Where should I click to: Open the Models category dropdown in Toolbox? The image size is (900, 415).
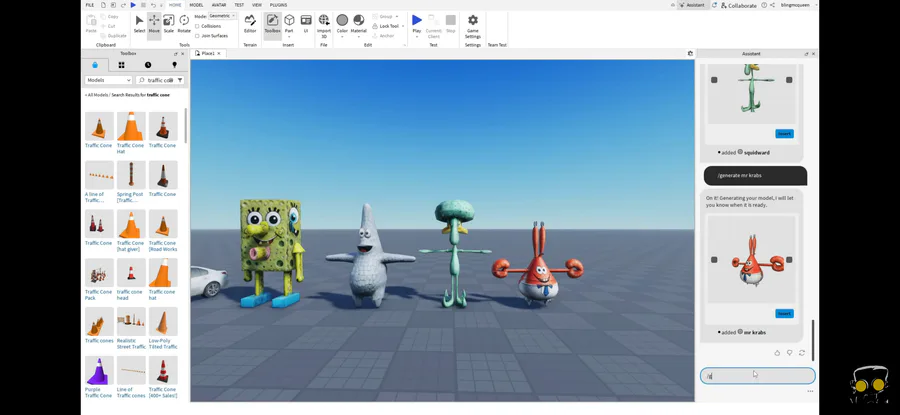[x=108, y=80]
